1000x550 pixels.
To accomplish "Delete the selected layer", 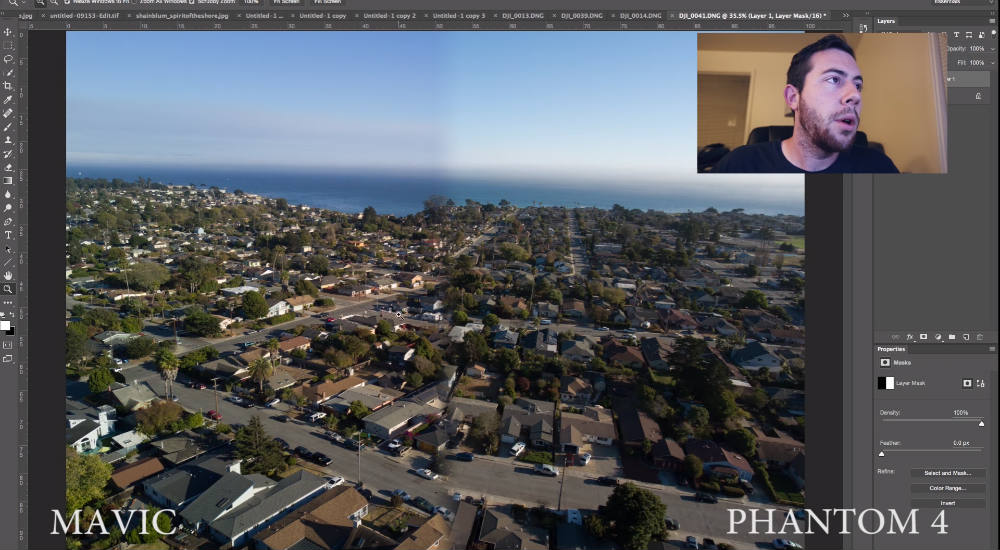I will [x=980, y=337].
